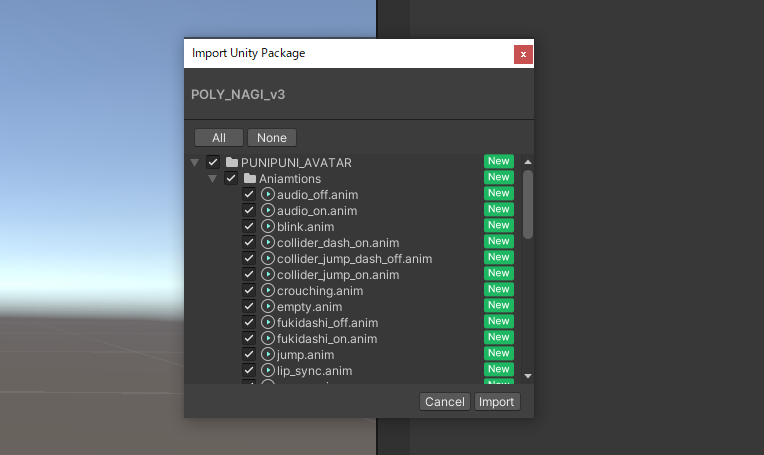
Task: Click the jump.anim animation clip icon
Action: [267, 354]
